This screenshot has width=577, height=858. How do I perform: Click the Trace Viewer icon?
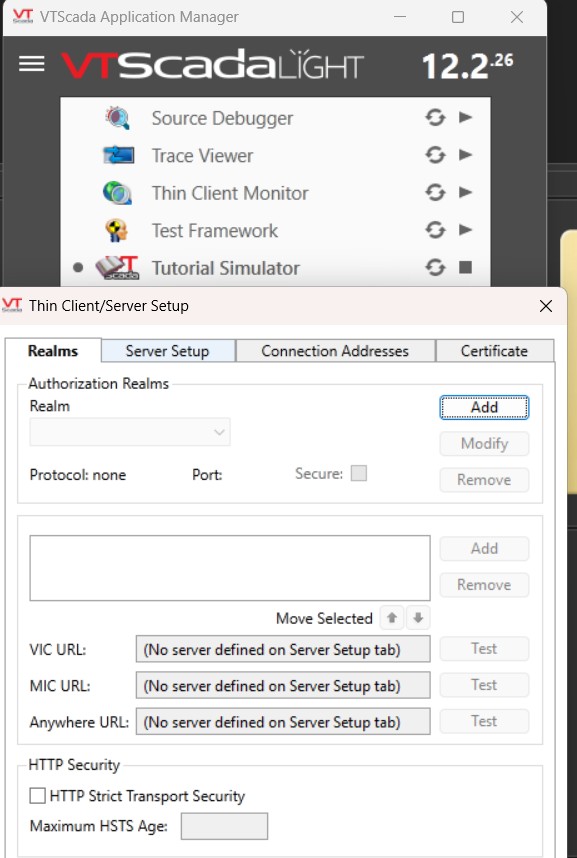[x=118, y=155]
